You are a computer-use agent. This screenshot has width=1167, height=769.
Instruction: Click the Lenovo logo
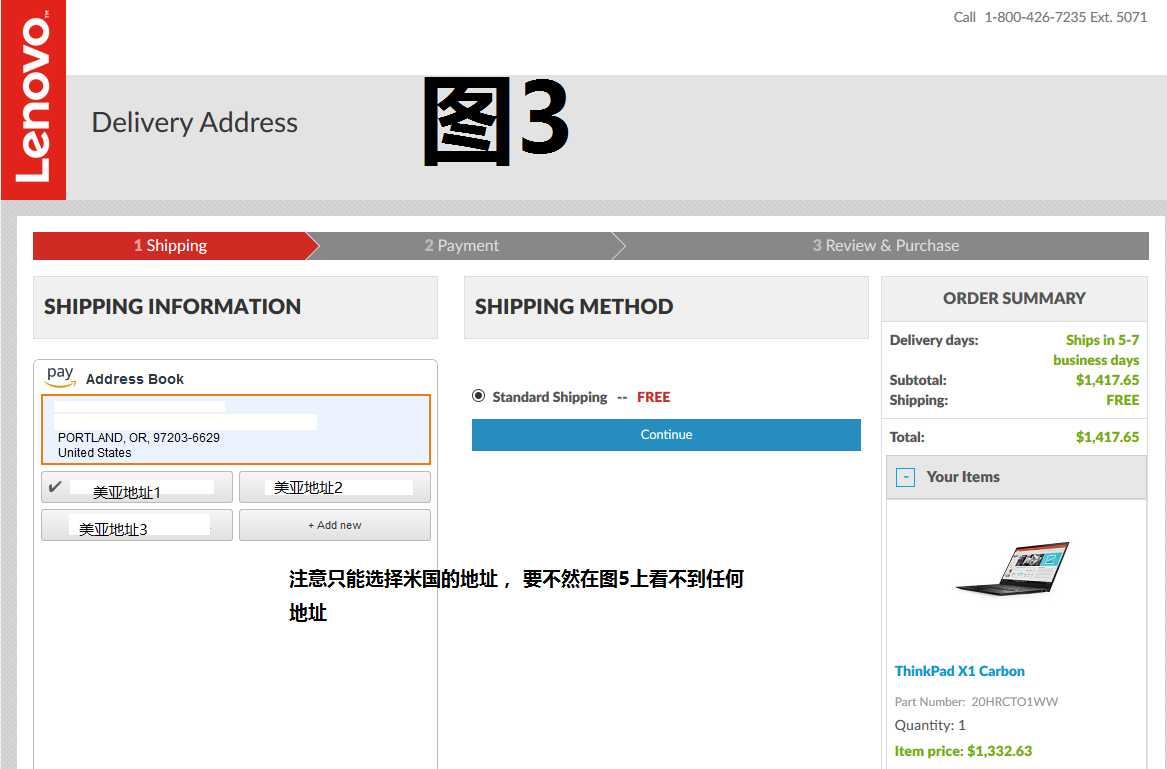pyautogui.click(x=33, y=100)
